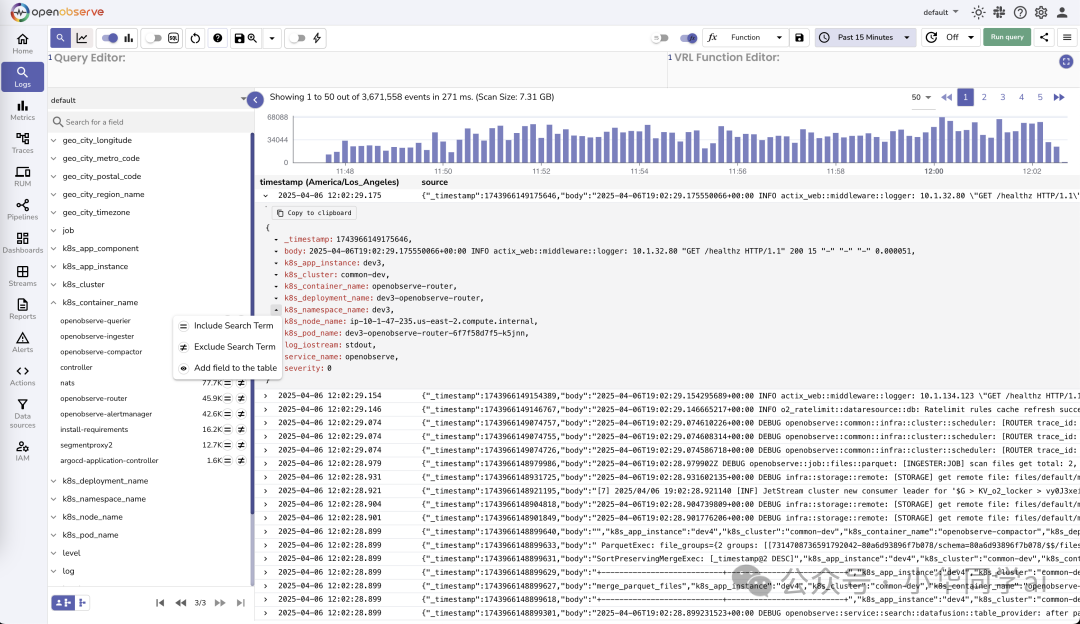Choose Exclude Search Term
Image resolution: width=1080 pixels, height=624 pixels.
(x=227, y=346)
